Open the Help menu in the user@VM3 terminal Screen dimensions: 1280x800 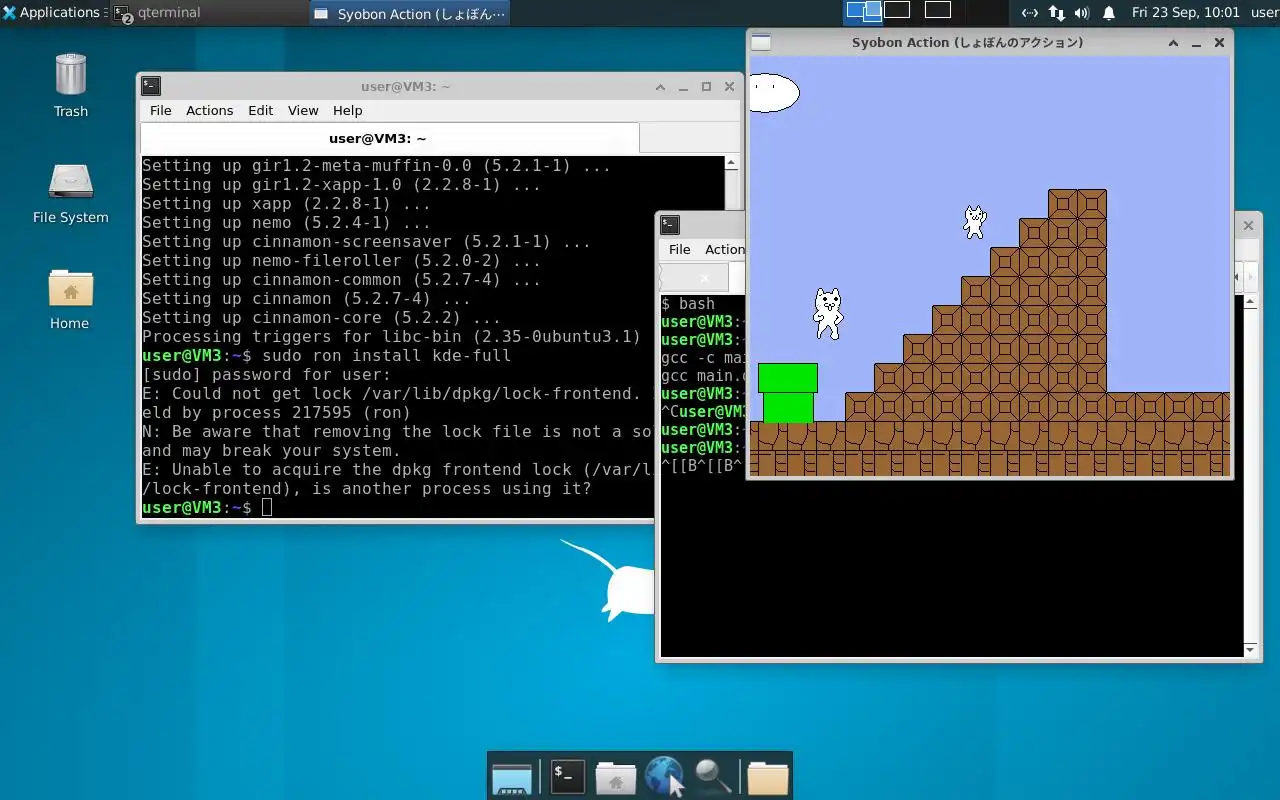pos(347,110)
